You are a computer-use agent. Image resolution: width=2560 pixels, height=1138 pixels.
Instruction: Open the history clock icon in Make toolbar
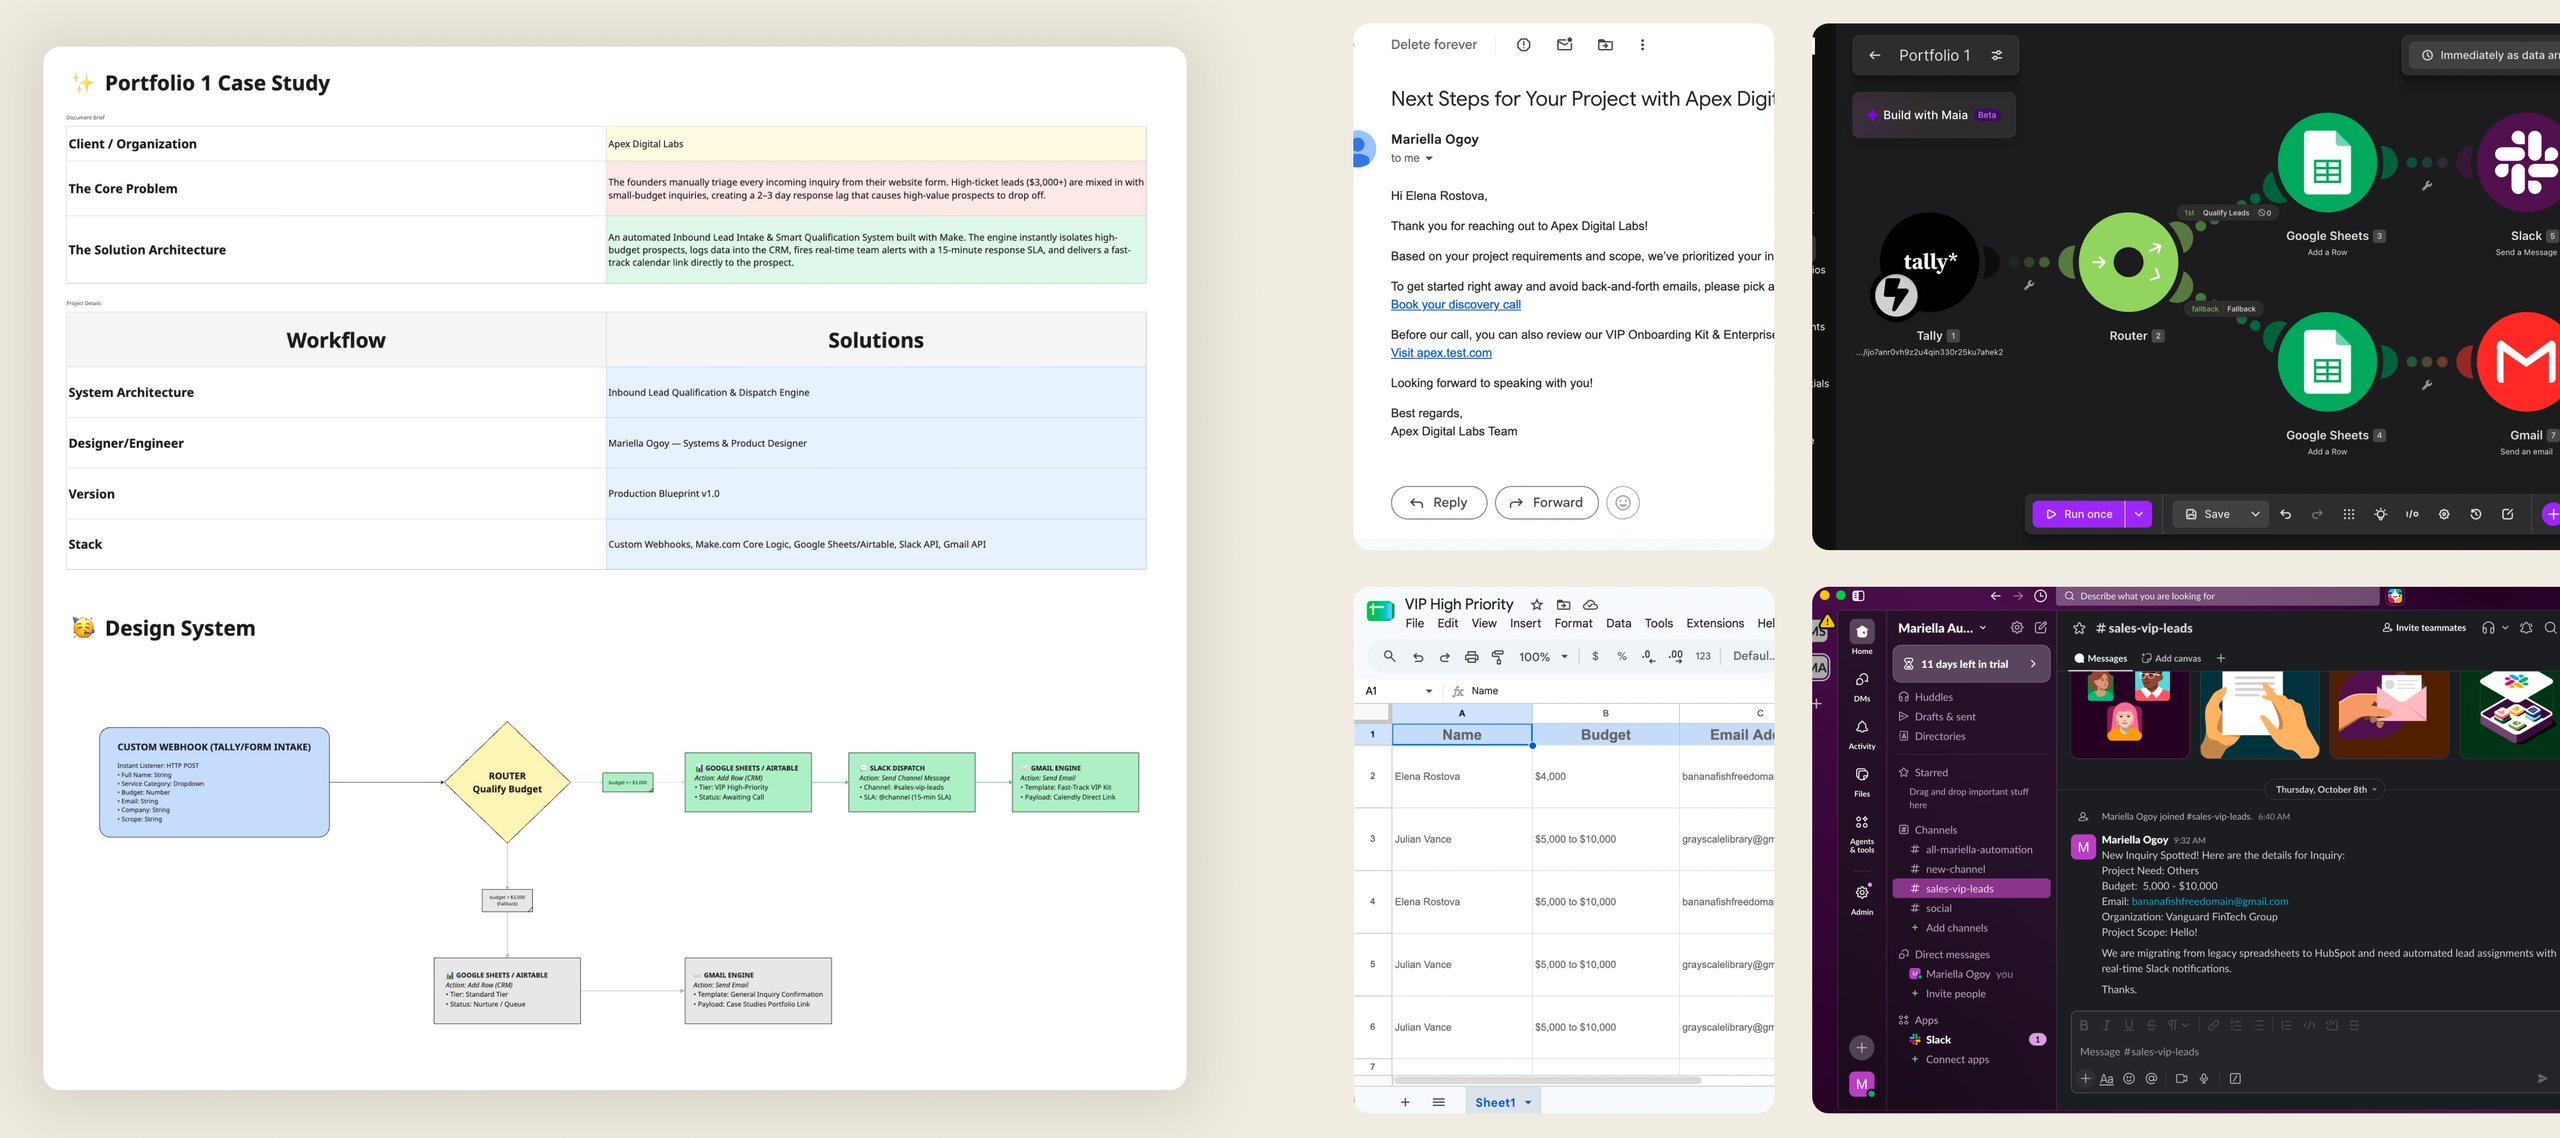[x=2476, y=514]
